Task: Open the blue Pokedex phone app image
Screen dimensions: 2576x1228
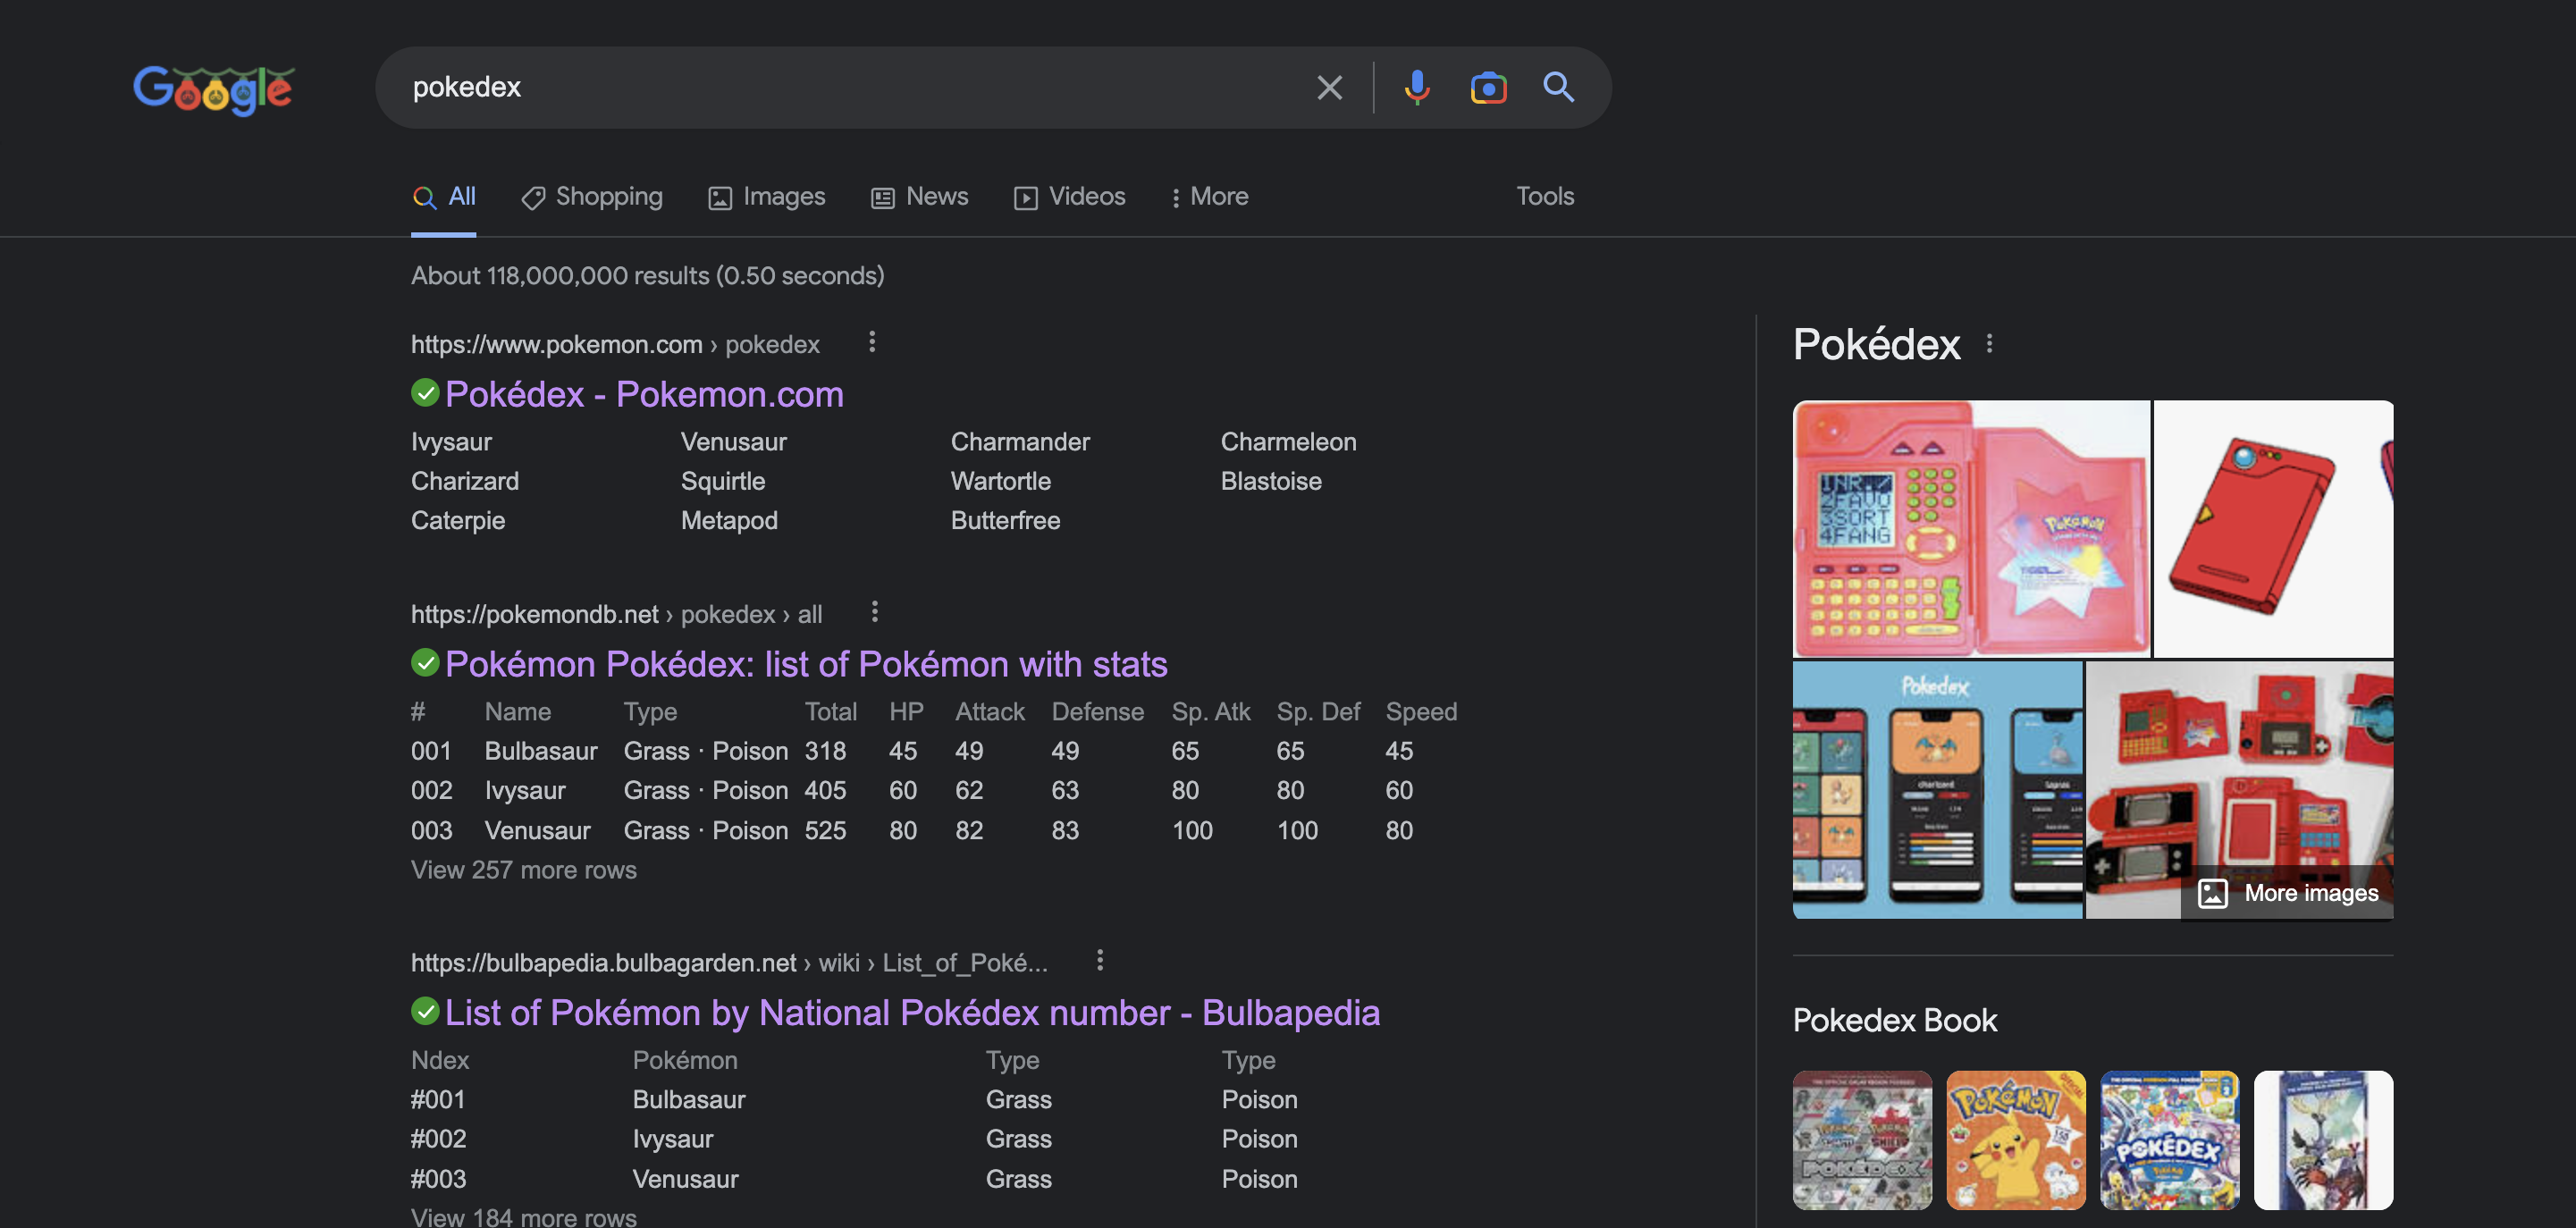Action: (1937, 790)
